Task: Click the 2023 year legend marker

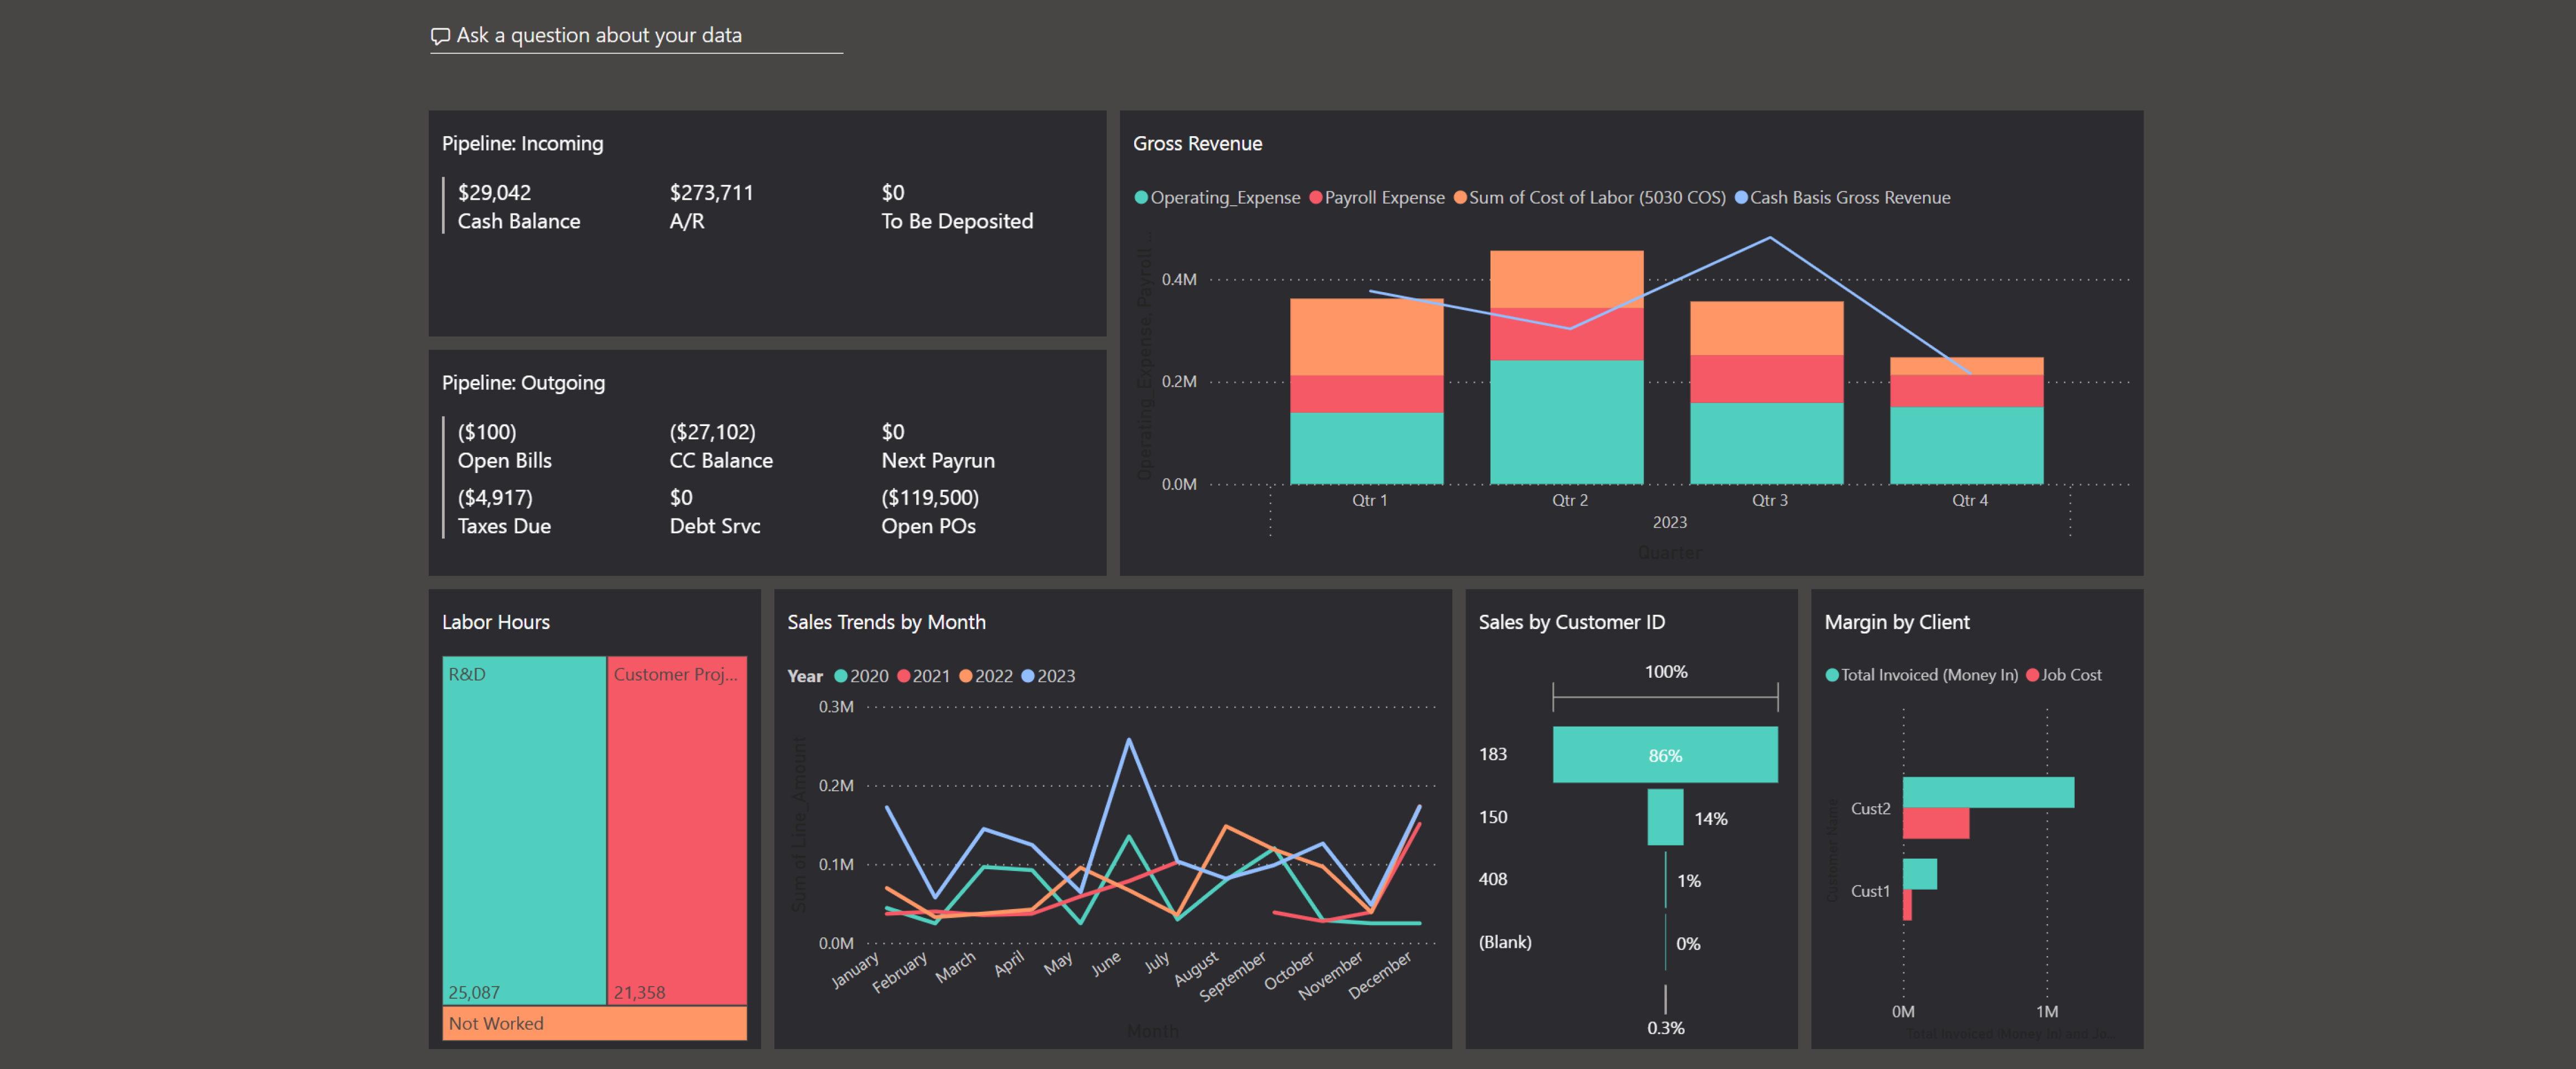Action: pyautogui.click(x=1028, y=677)
